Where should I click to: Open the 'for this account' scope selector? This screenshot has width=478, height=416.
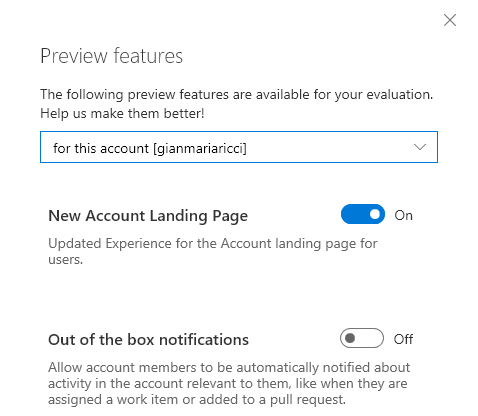pyautogui.click(x=239, y=147)
